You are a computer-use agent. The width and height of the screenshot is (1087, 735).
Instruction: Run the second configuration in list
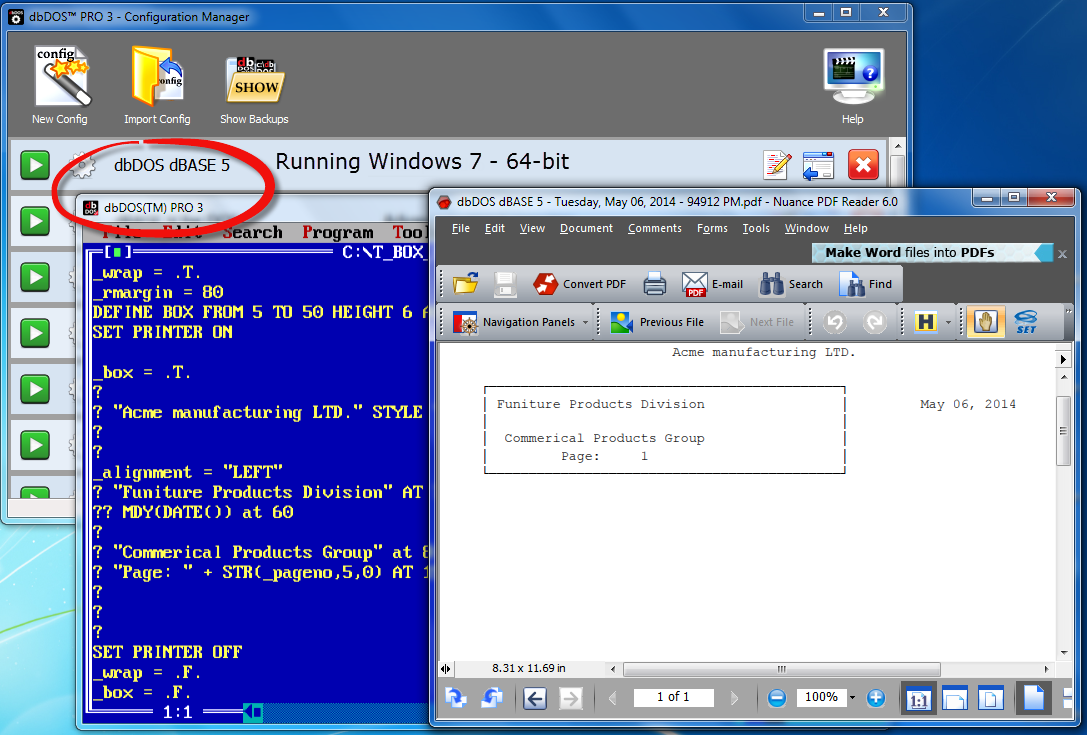point(35,221)
